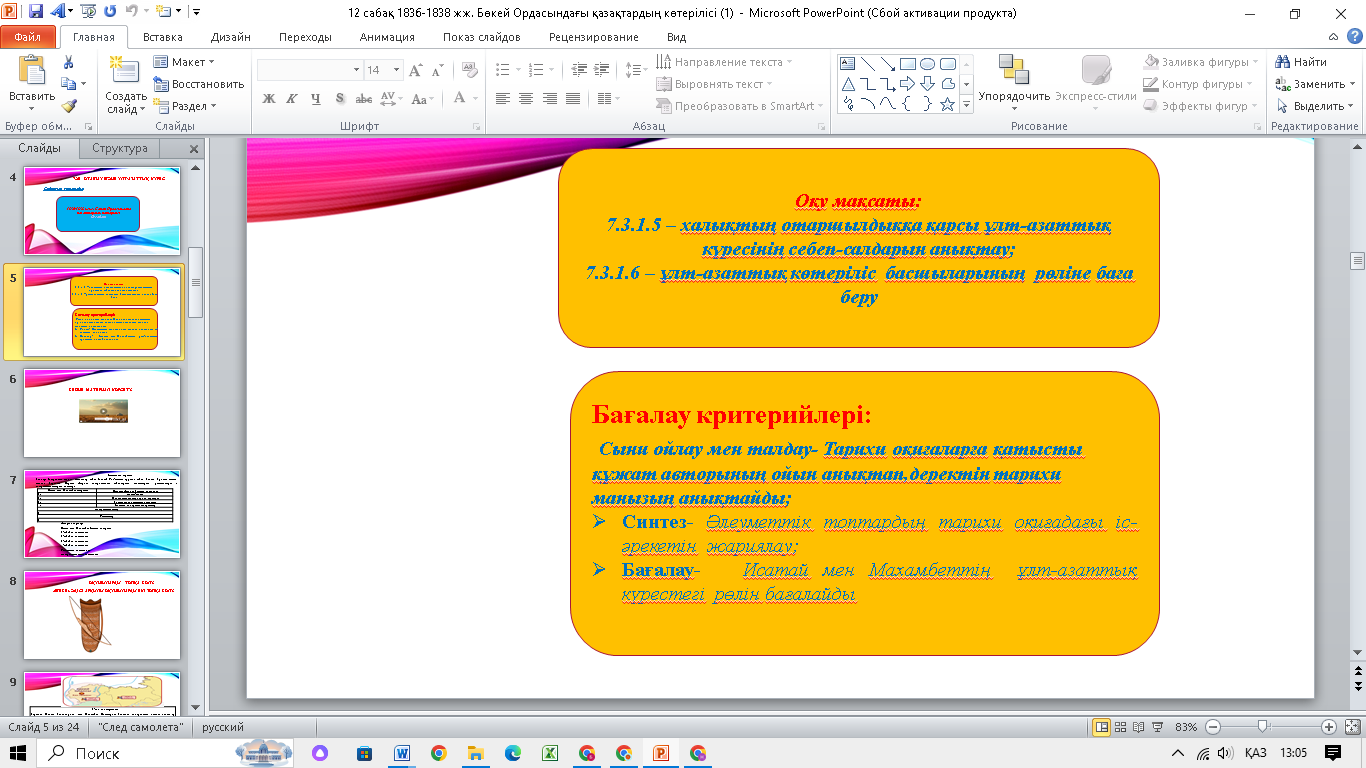The height and width of the screenshot is (768, 1366).
Task: Expand the Макет layout dropdown
Action: click(185, 62)
